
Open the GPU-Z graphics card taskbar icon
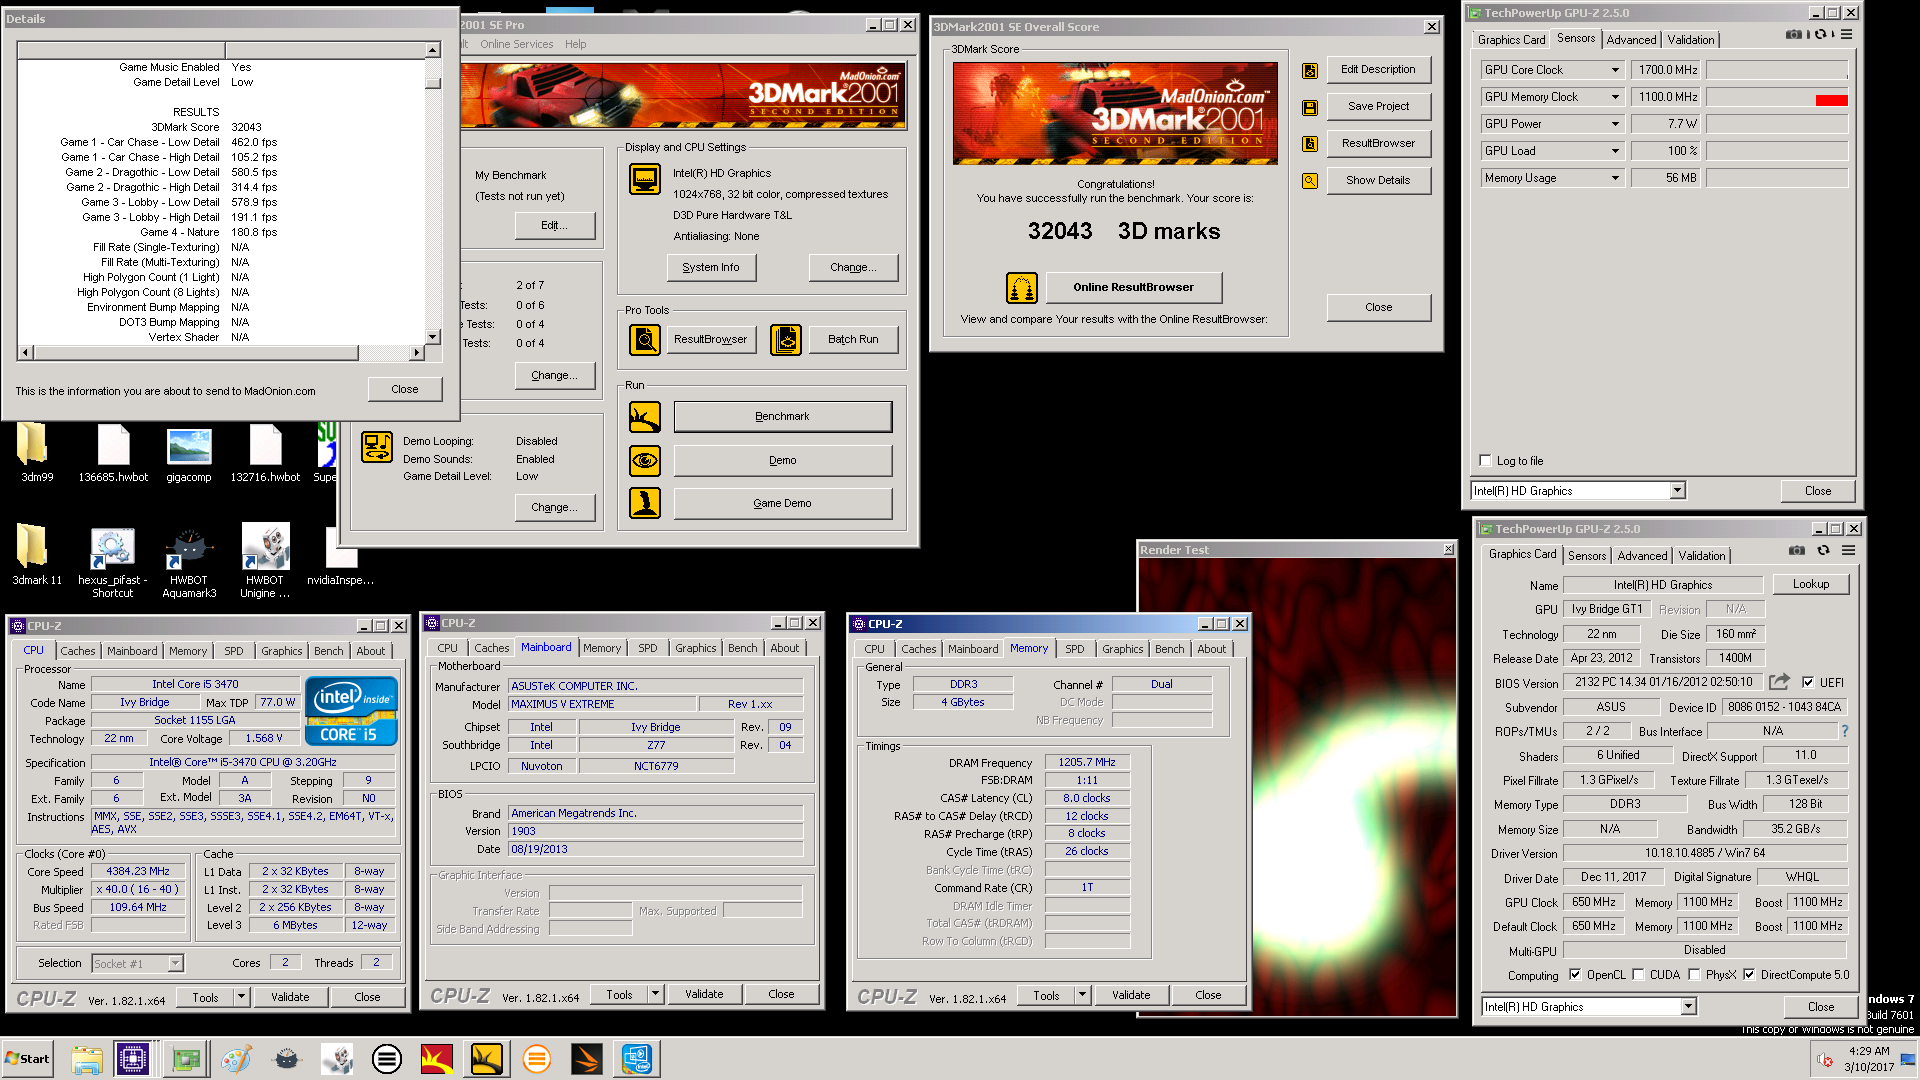186,1058
